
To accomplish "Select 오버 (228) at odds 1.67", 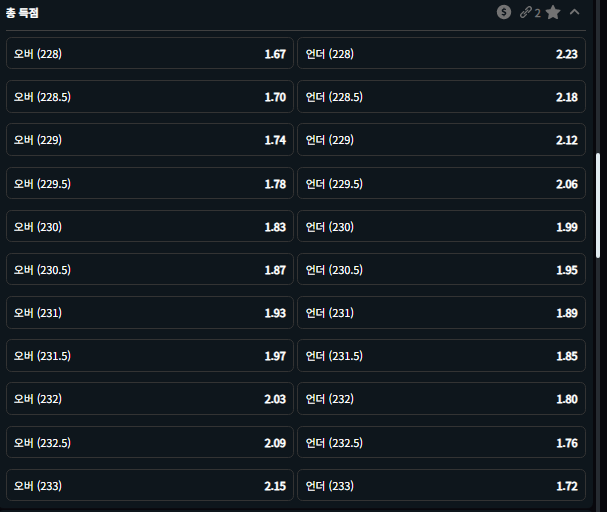I will (x=150, y=54).
